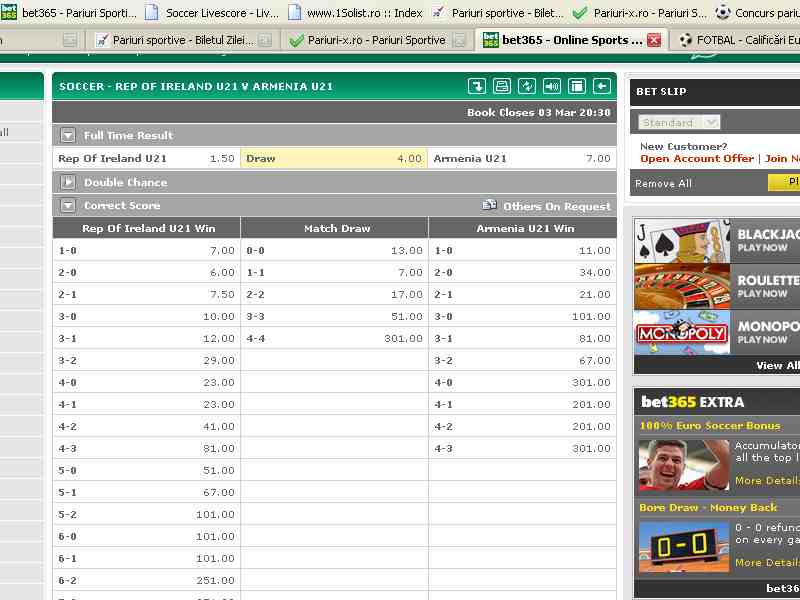
Task: Switch to Pariuri sportive - Biletul Zilei tab
Action: click(x=183, y=40)
